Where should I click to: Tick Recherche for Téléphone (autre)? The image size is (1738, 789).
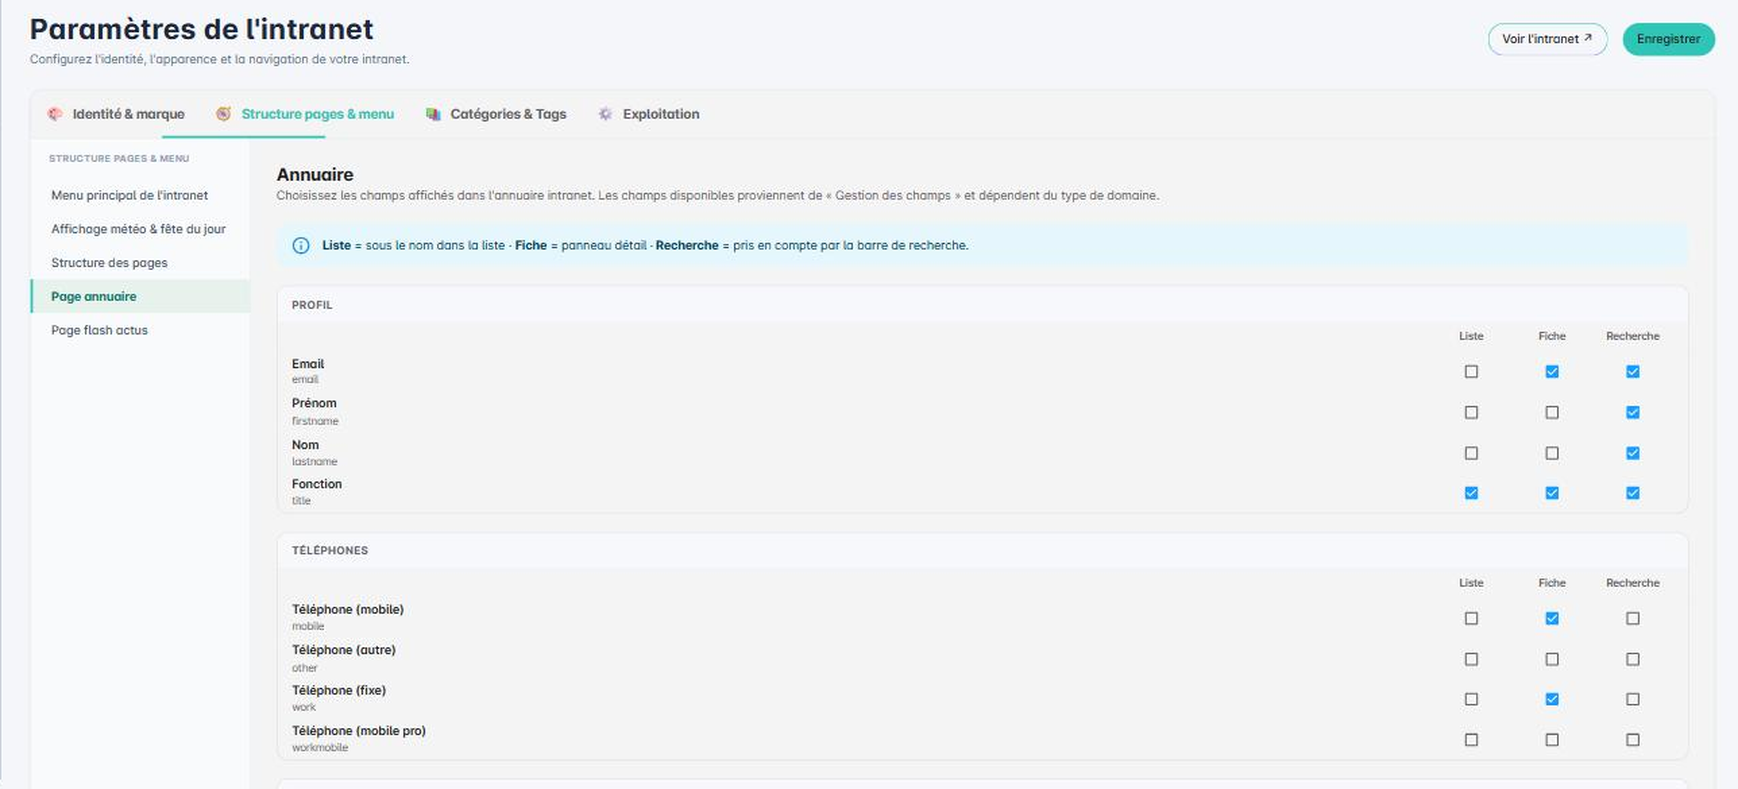click(1633, 659)
